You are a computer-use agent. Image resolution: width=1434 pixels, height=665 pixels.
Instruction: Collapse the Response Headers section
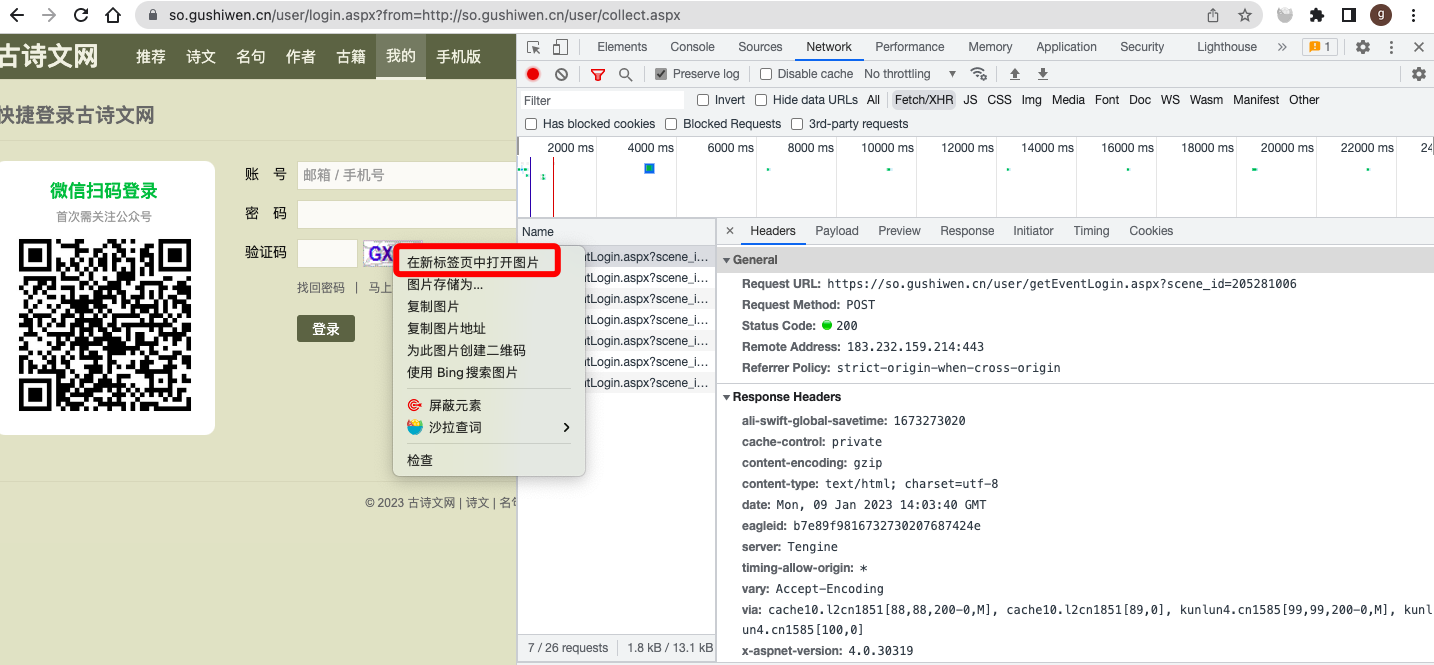point(727,397)
